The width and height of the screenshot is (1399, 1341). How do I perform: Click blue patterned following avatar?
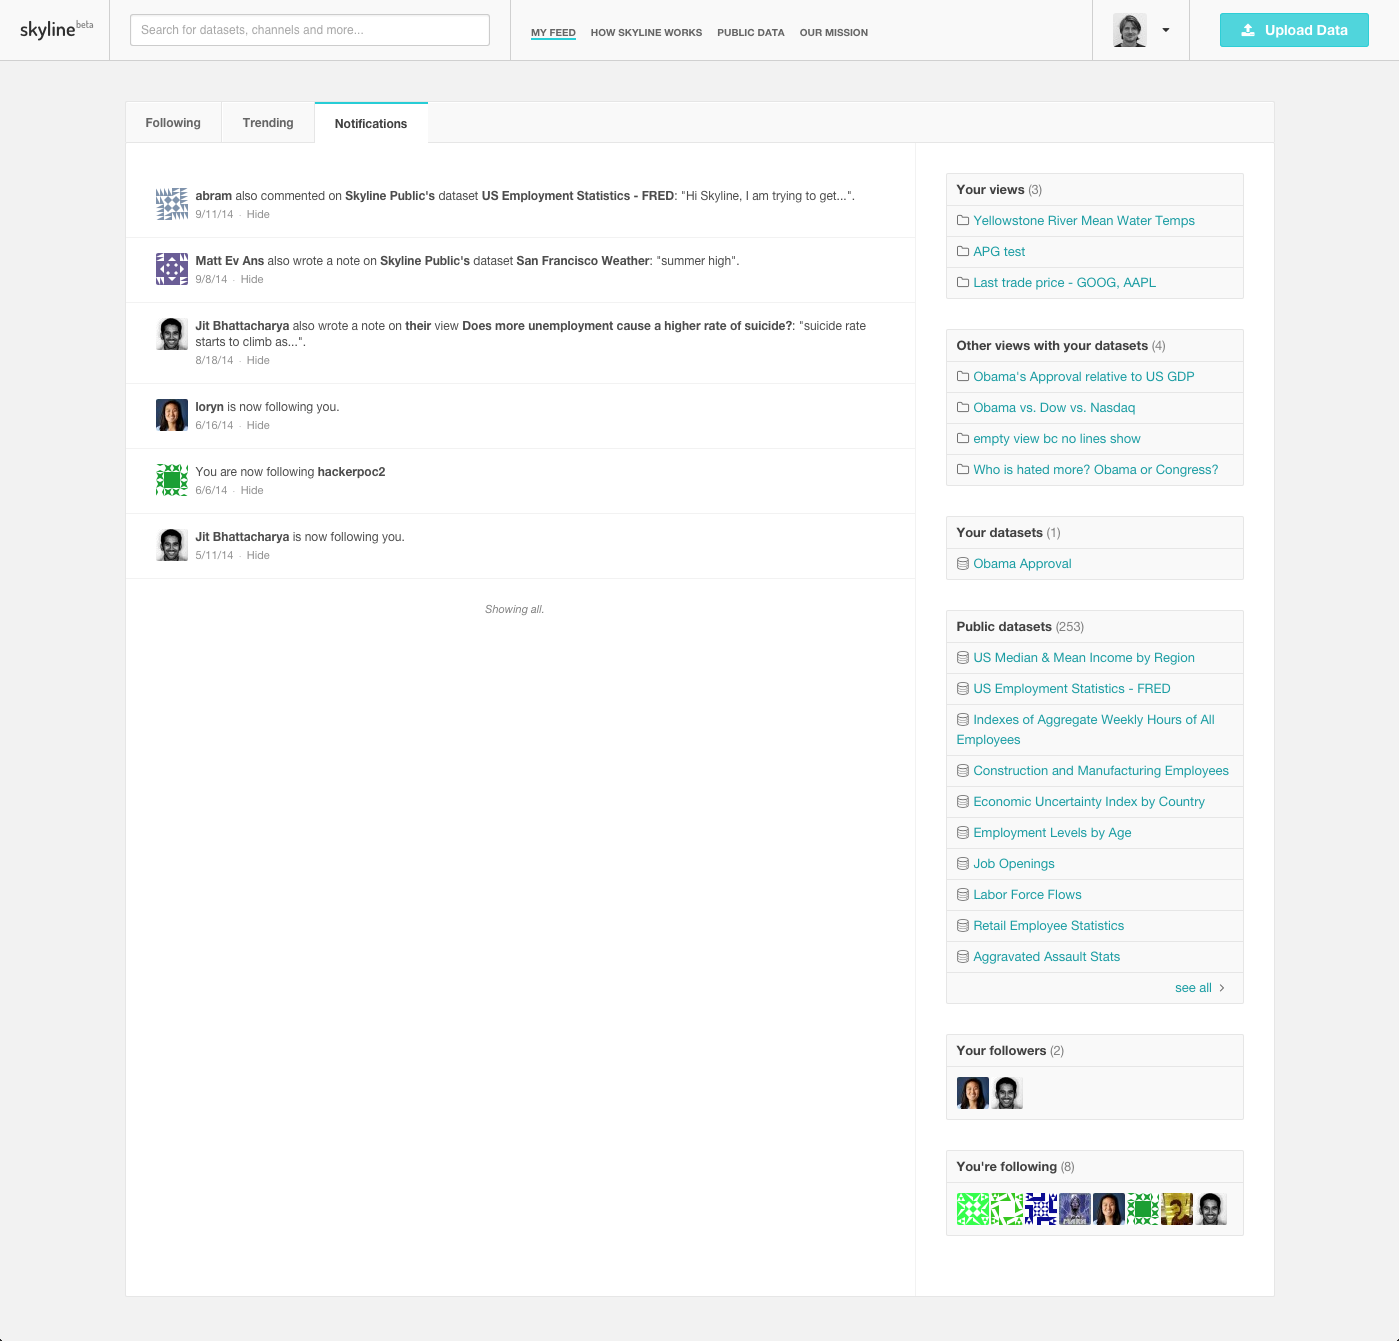click(1041, 1209)
